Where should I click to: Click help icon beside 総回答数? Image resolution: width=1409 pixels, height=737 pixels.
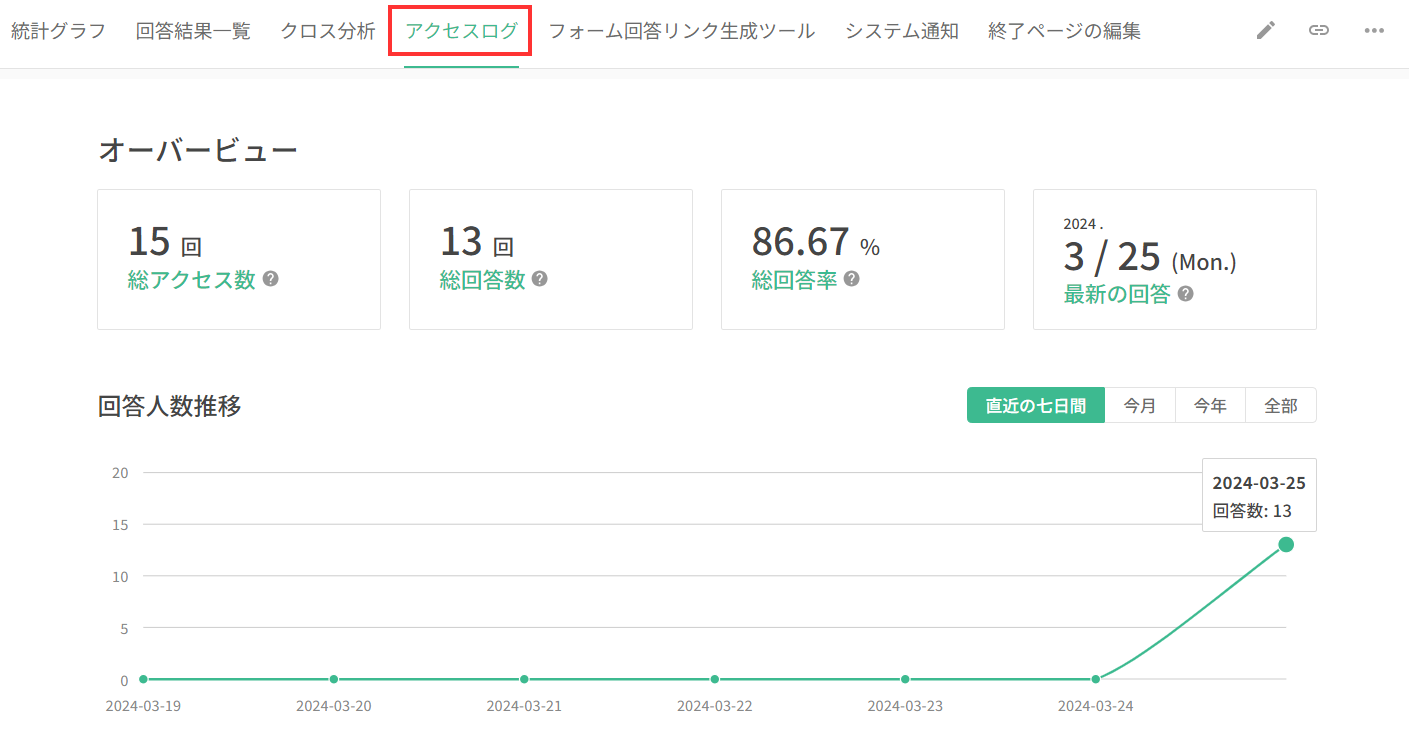[x=539, y=279]
